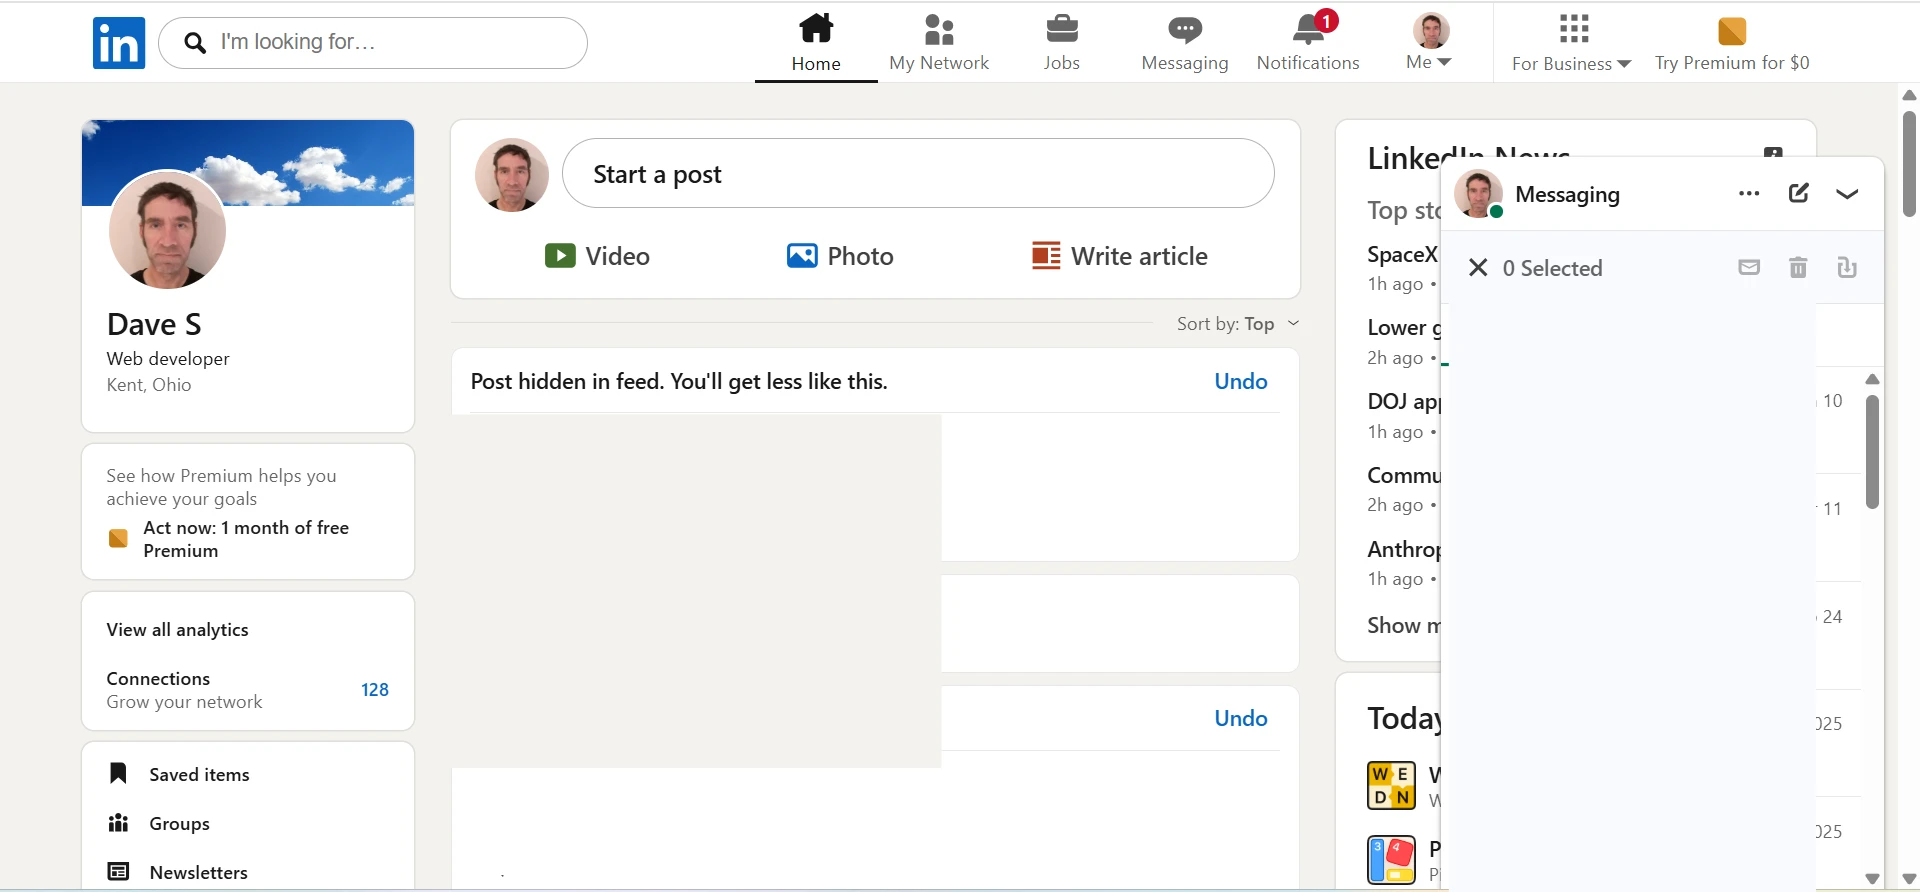This screenshot has height=892, width=1920.
Task: Click the LinkedIn News info icon
Action: 1773,152
